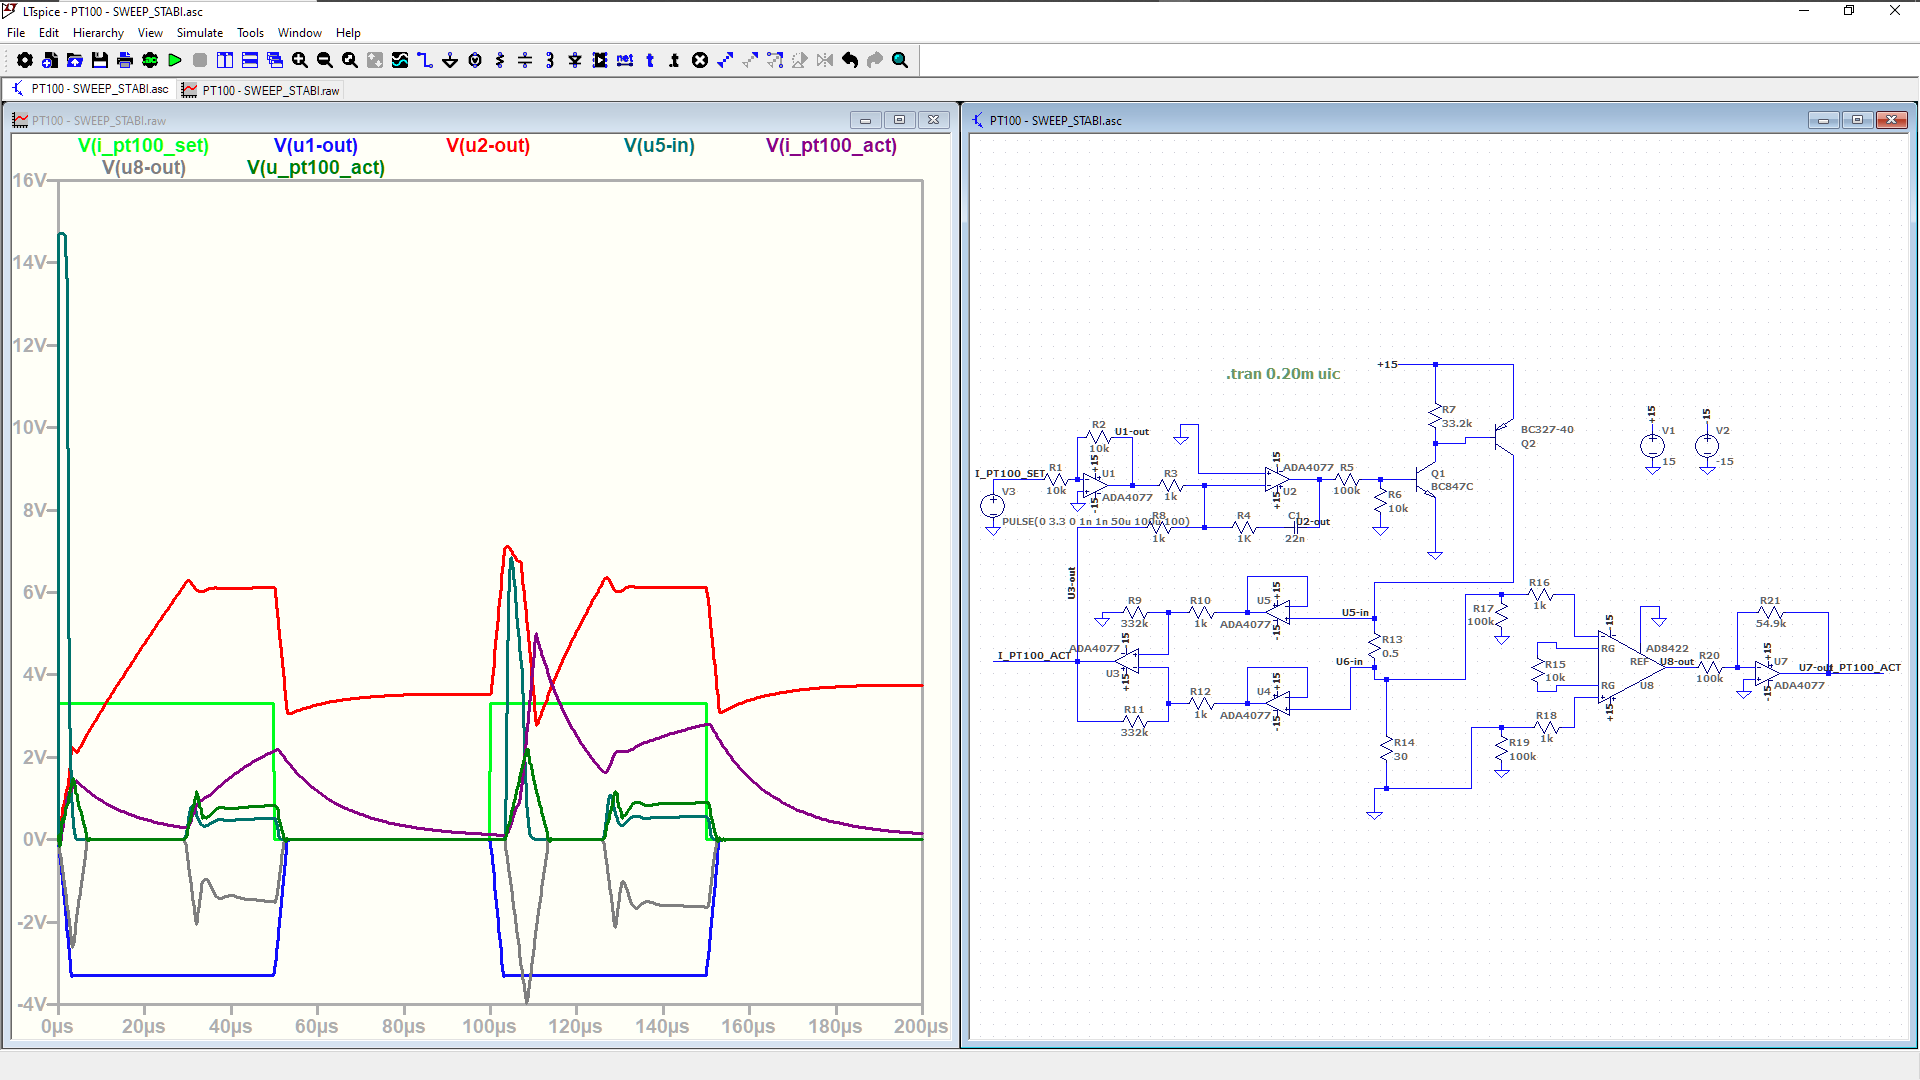Select the Draw Wire tool

pyautogui.click(x=425, y=60)
